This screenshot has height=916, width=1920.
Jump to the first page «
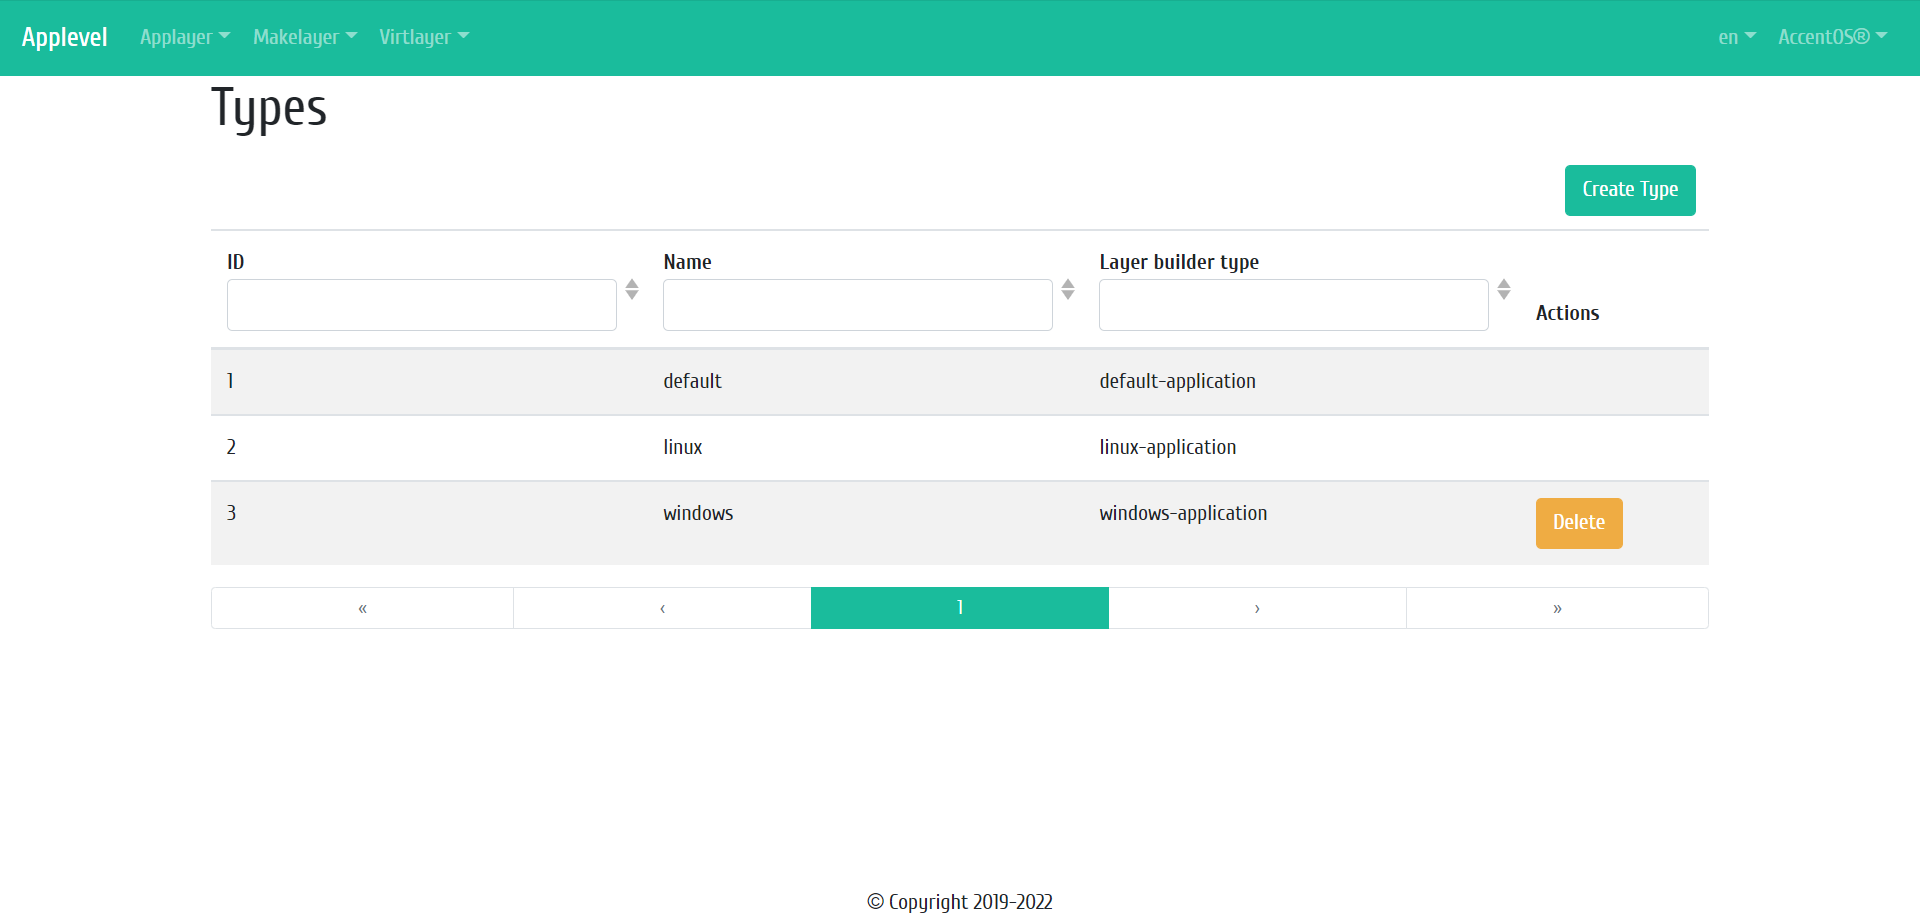pyautogui.click(x=362, y=608)
